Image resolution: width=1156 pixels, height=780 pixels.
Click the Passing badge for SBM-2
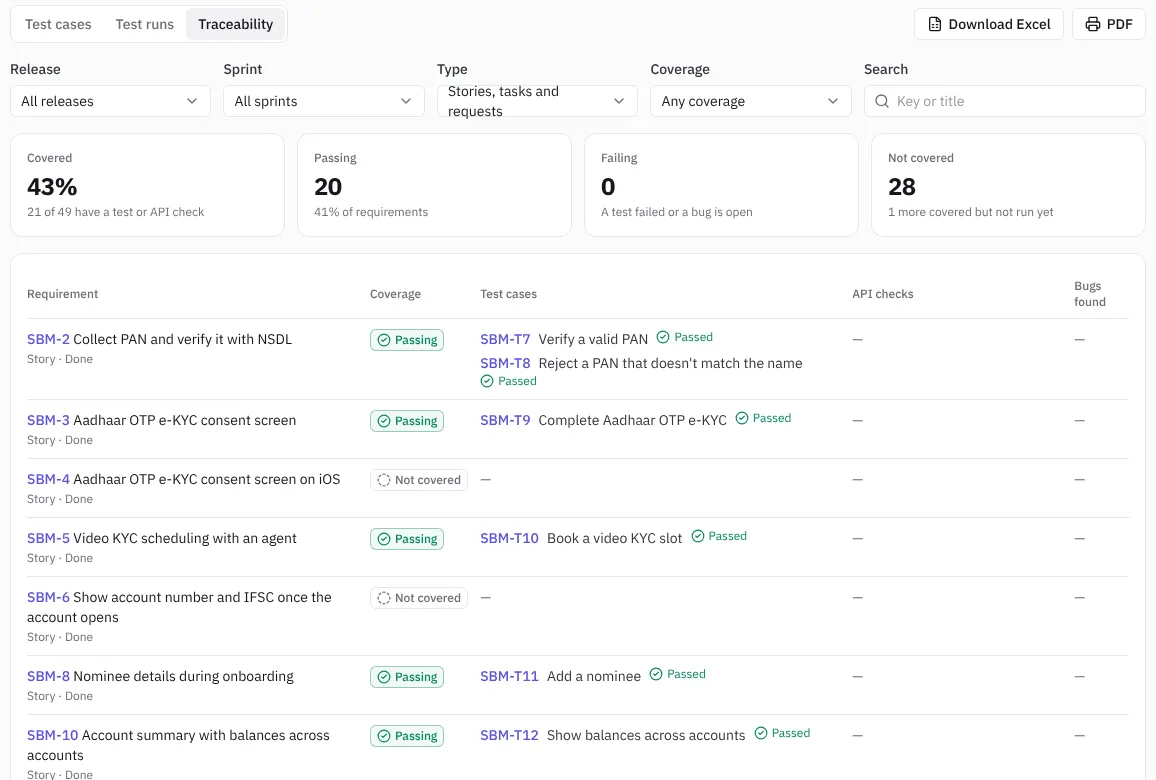click(407, 340)
